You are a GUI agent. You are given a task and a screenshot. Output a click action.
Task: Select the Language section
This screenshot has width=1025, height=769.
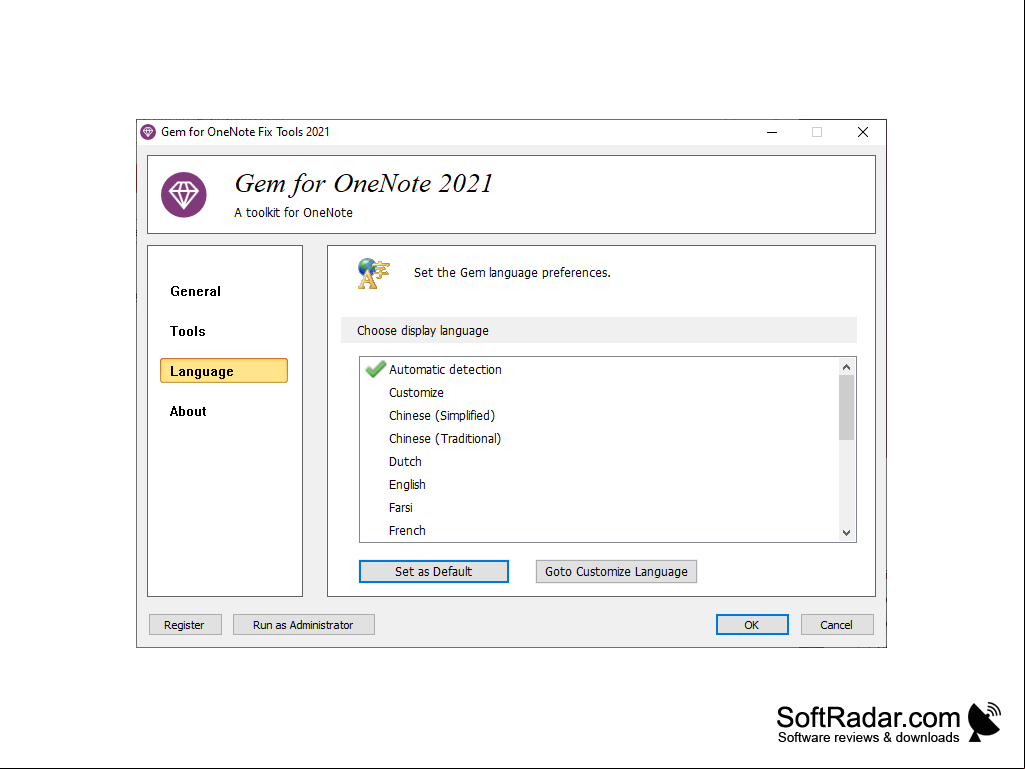pyautogui.click(x=224, y=371)
